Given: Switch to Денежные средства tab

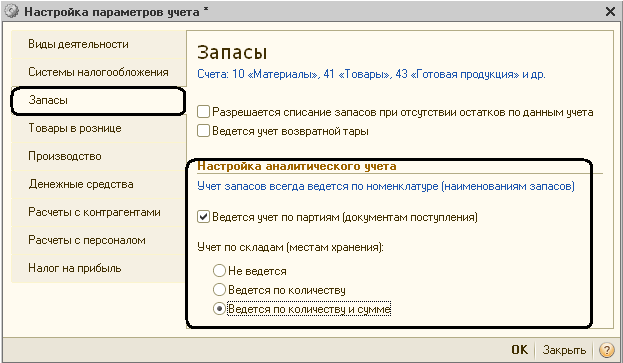Looking at the screenshot, I should coord(99,184).
